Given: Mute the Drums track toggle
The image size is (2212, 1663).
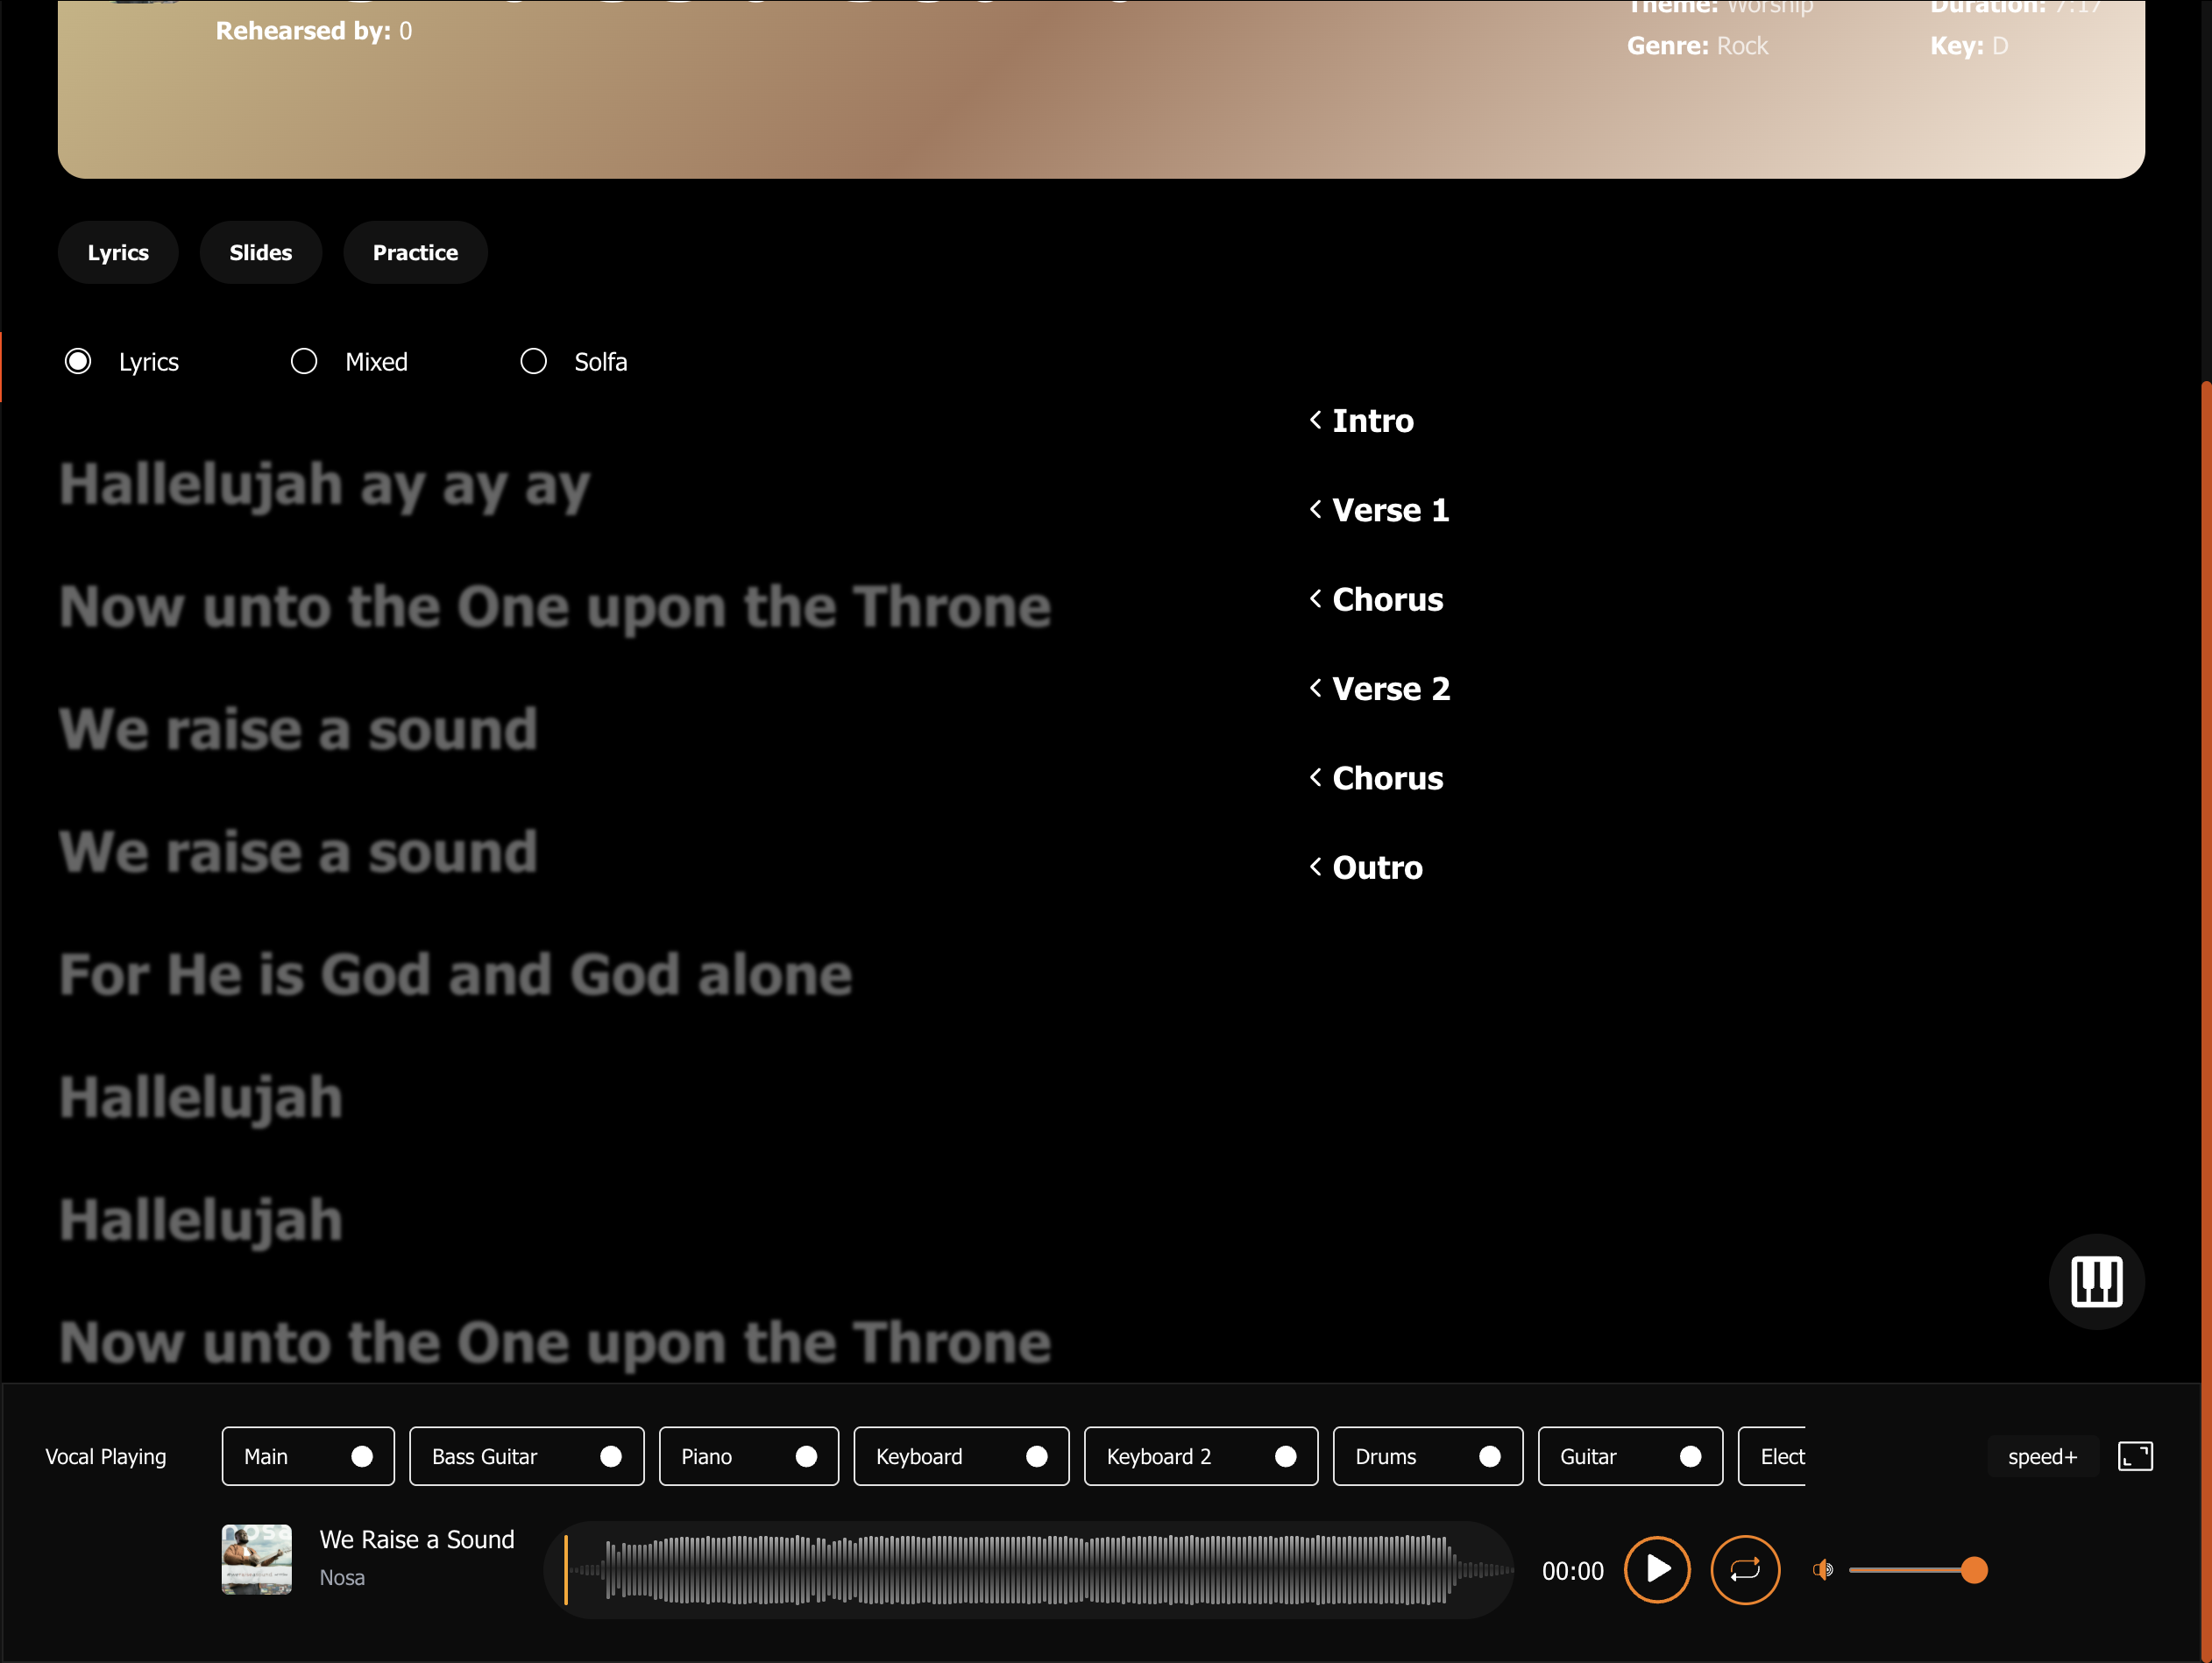Looking at the screenshot, I should pyautogui.click(x=1490, y=1456).
